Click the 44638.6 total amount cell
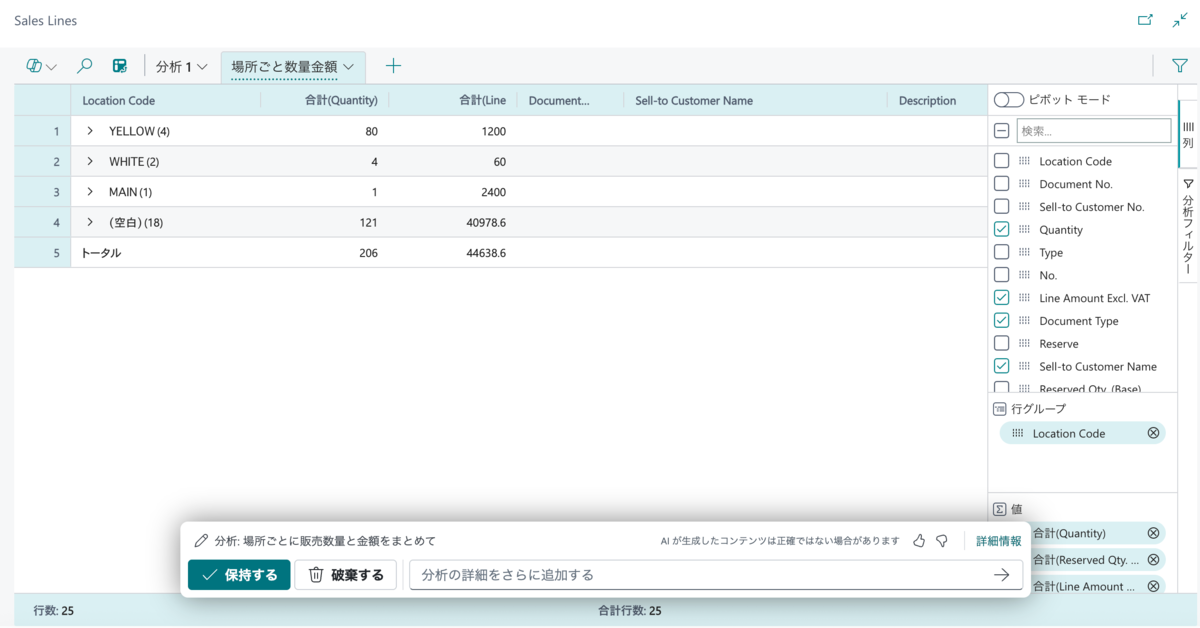This screenshot has width=1200, height=628. [x=453, y=253]
